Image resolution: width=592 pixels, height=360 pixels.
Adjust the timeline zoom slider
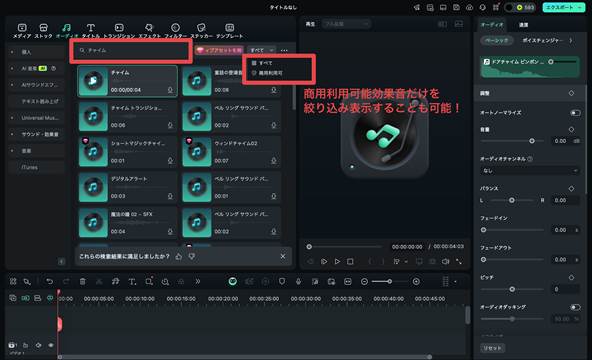coord(389,282)
